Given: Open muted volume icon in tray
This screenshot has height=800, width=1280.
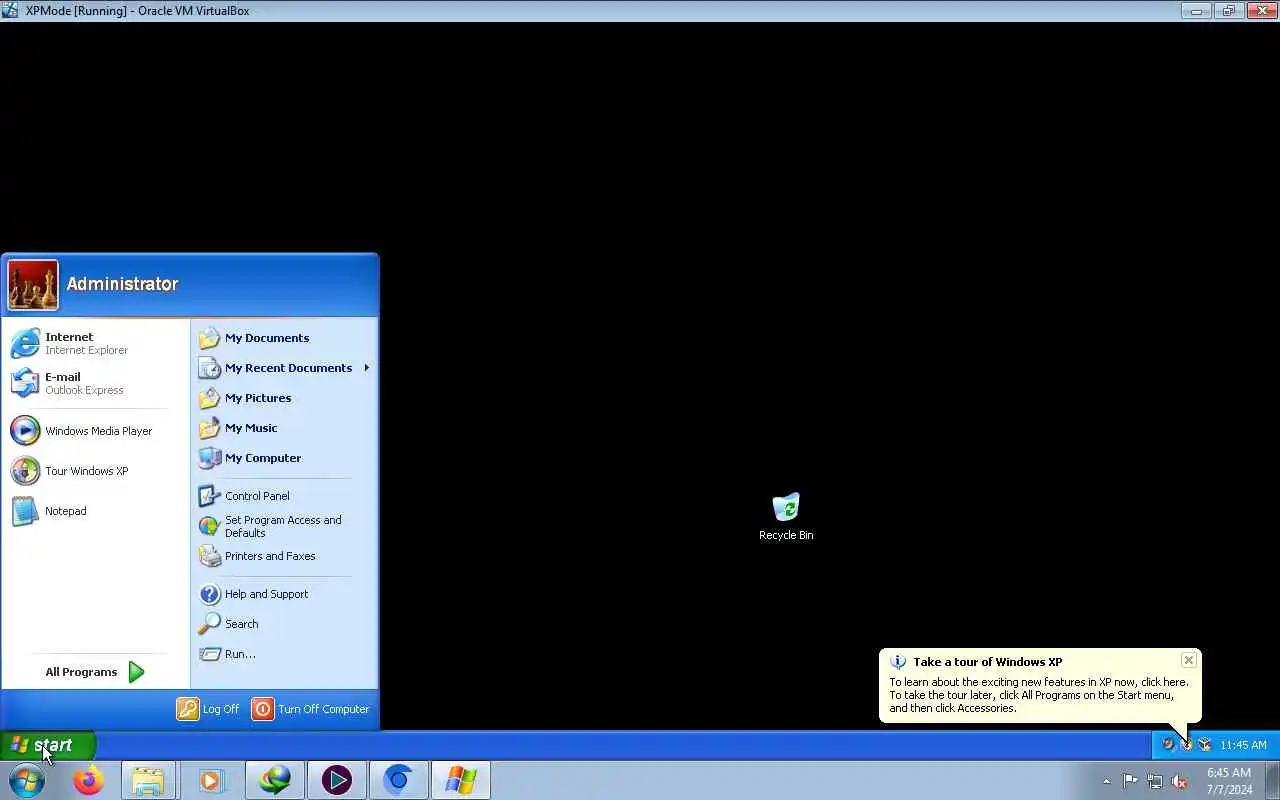Looking at the screenshot, I should [x=1180, y=781].
